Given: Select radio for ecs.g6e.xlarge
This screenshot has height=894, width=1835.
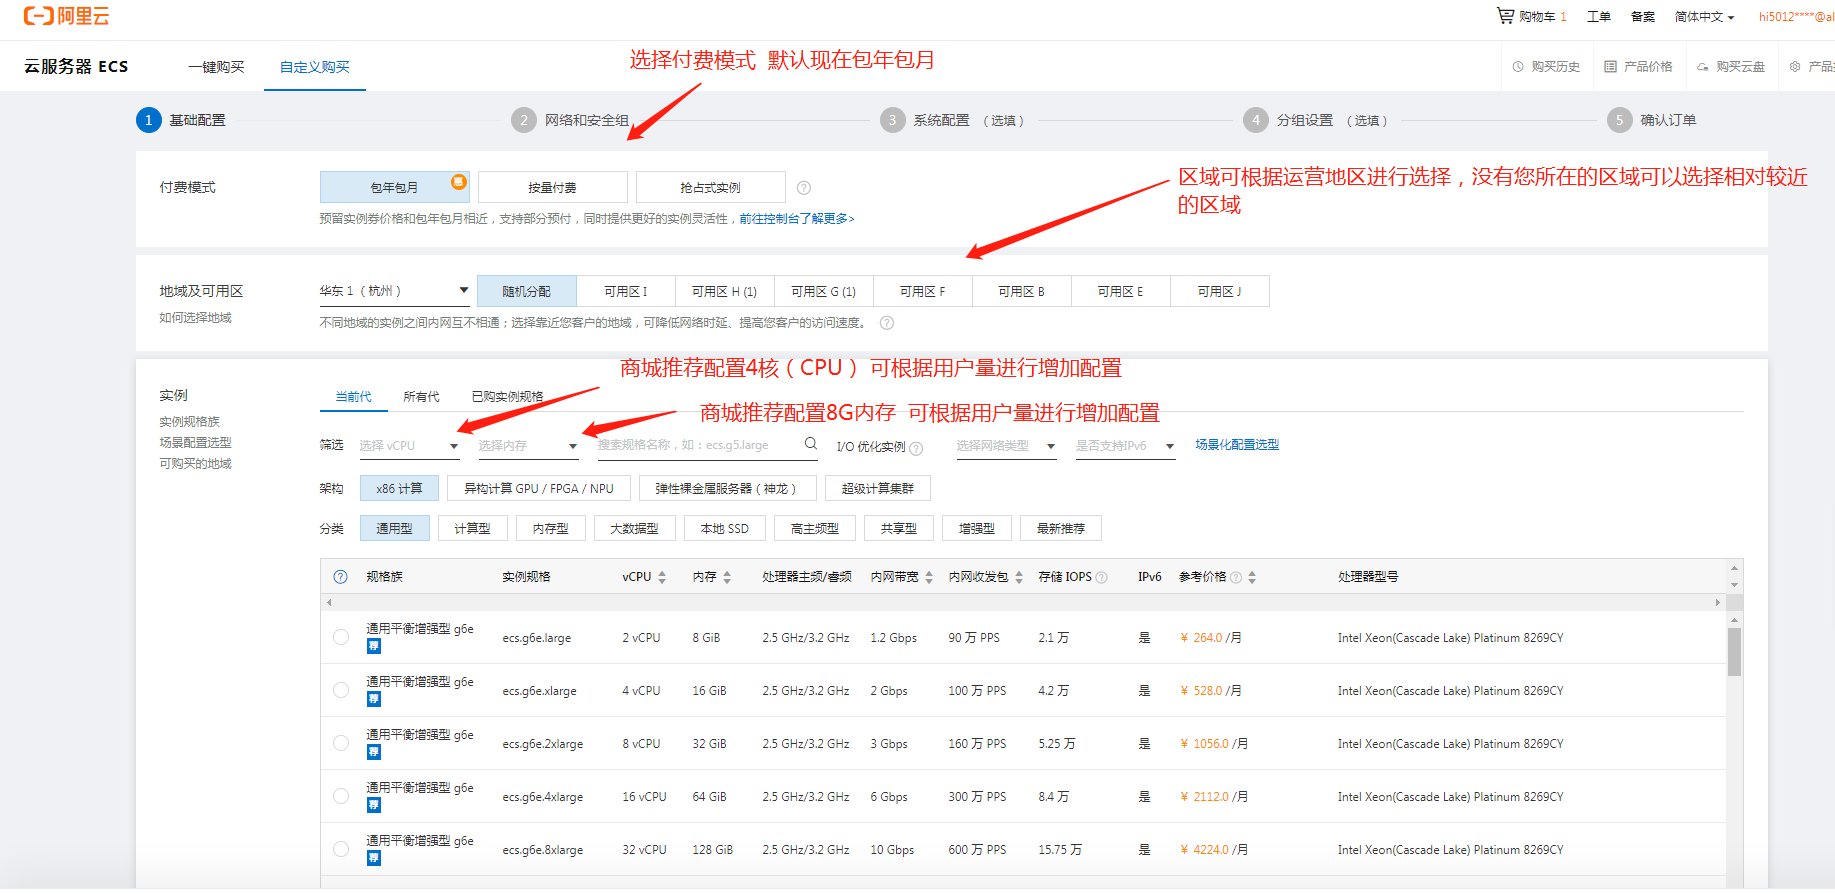Looking at the screenshot, I should click(x=341, y=690).
